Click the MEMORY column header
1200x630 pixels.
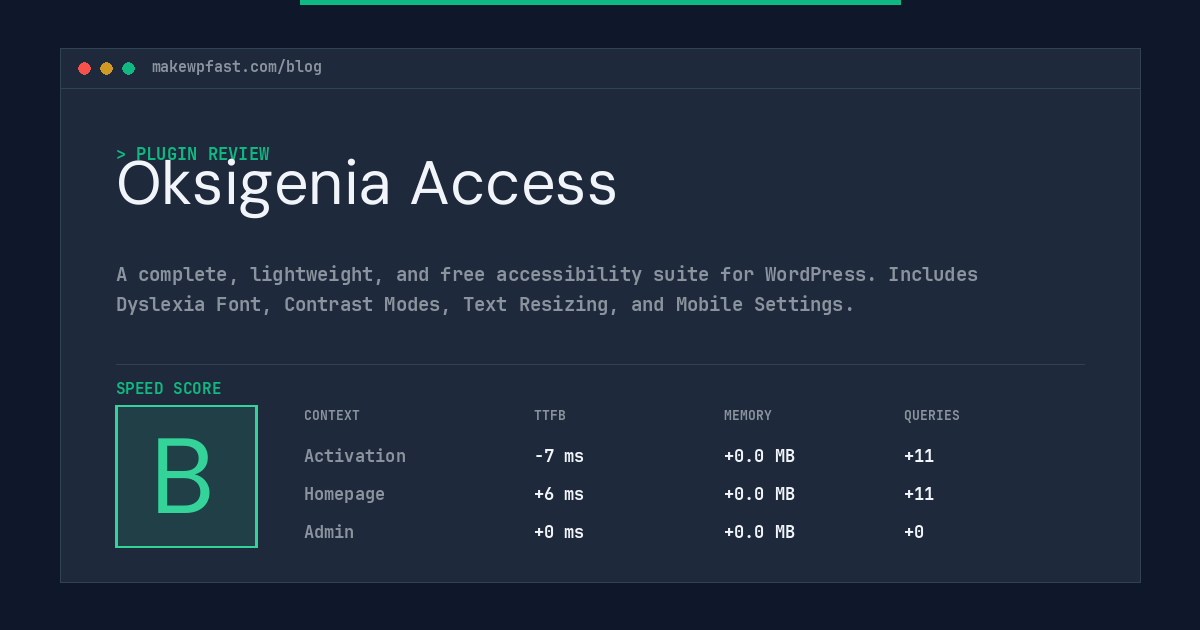tap(748, 415)
